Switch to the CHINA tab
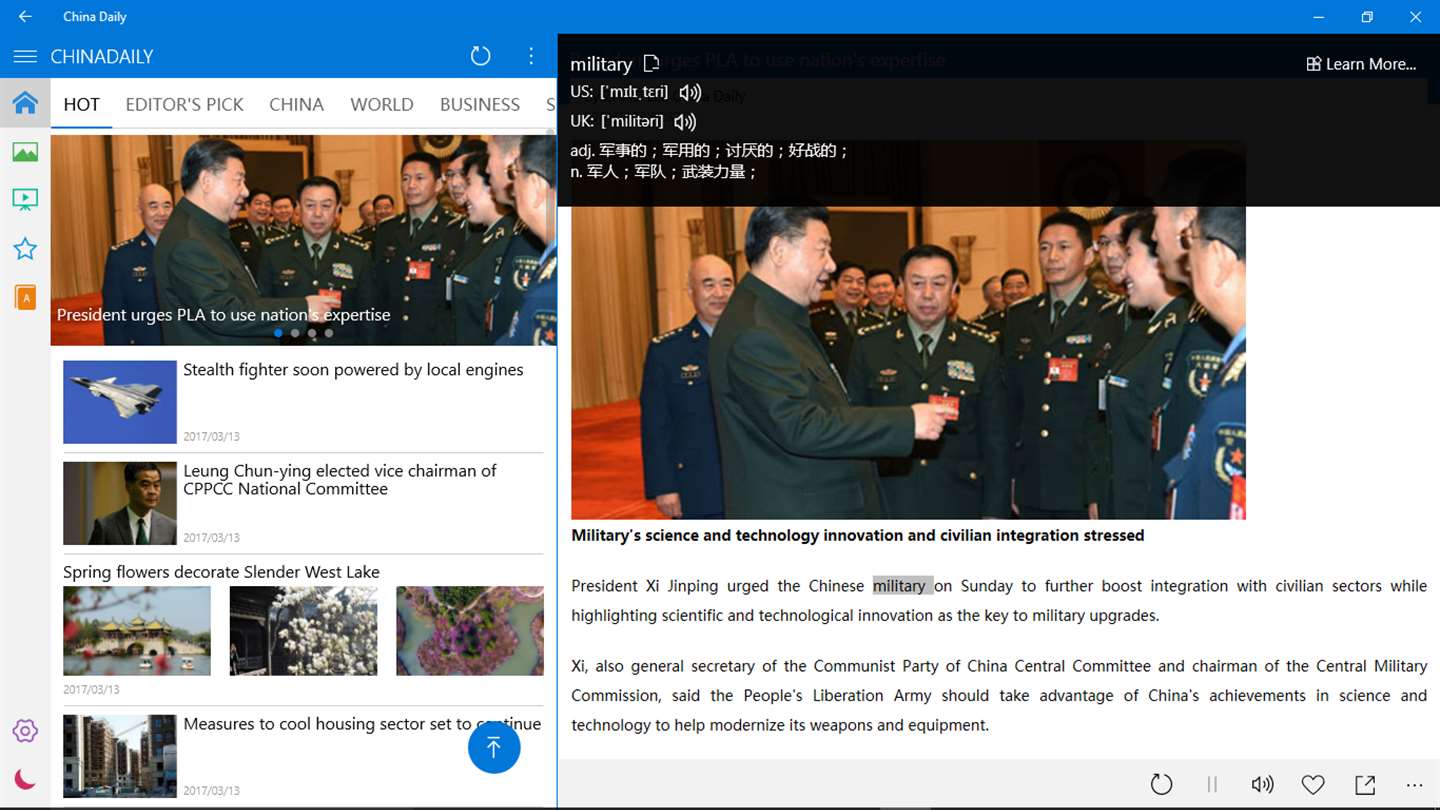This screenshot has width=1440, height=810. (296, 104)
